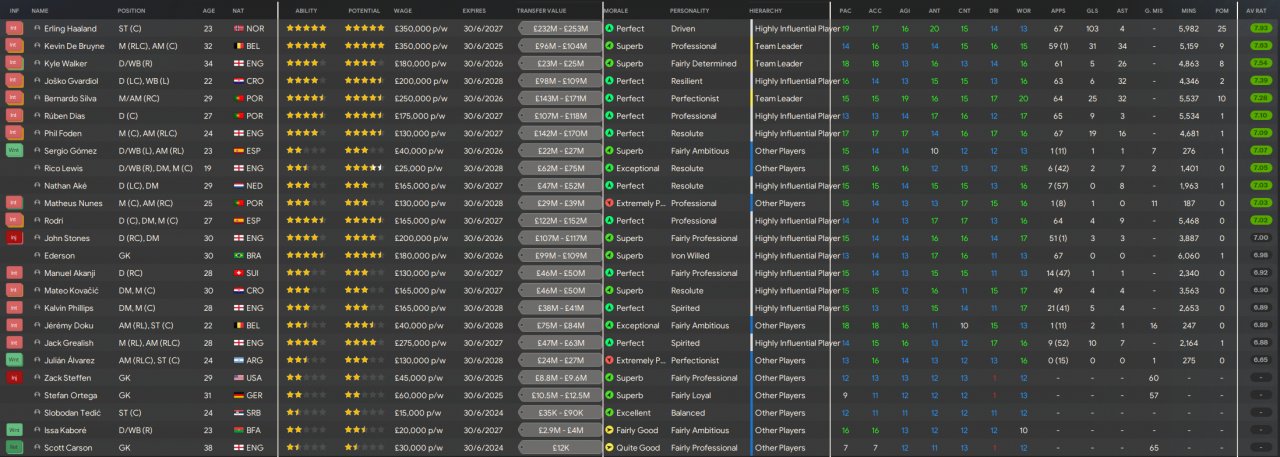
Task: Click the Wnt status badge beside Julián Álvarez
Action: 14,361
